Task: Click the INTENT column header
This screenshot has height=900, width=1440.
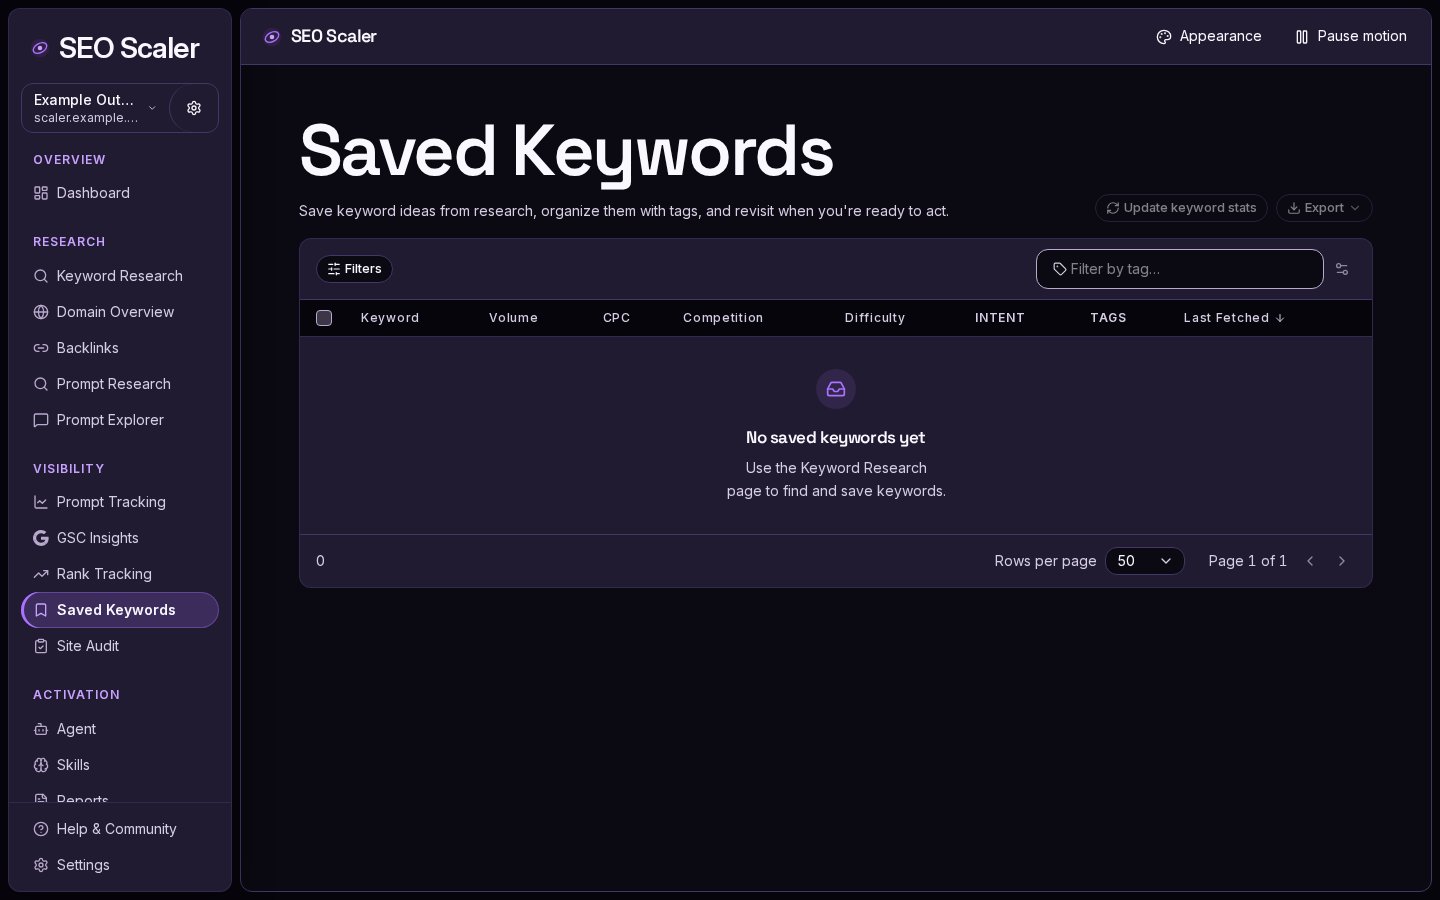Action: pos(1000,318)
